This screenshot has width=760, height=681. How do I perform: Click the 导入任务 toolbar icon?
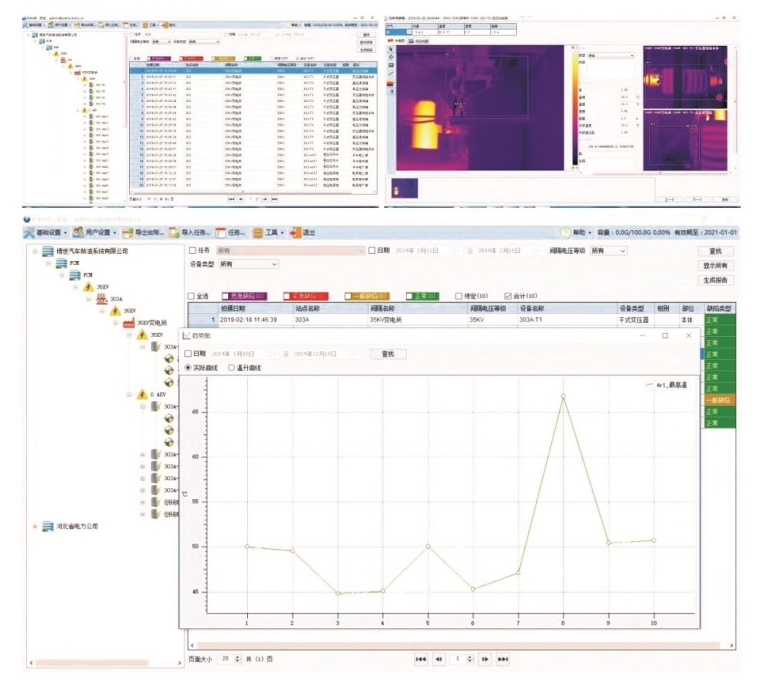pos(172,232)
